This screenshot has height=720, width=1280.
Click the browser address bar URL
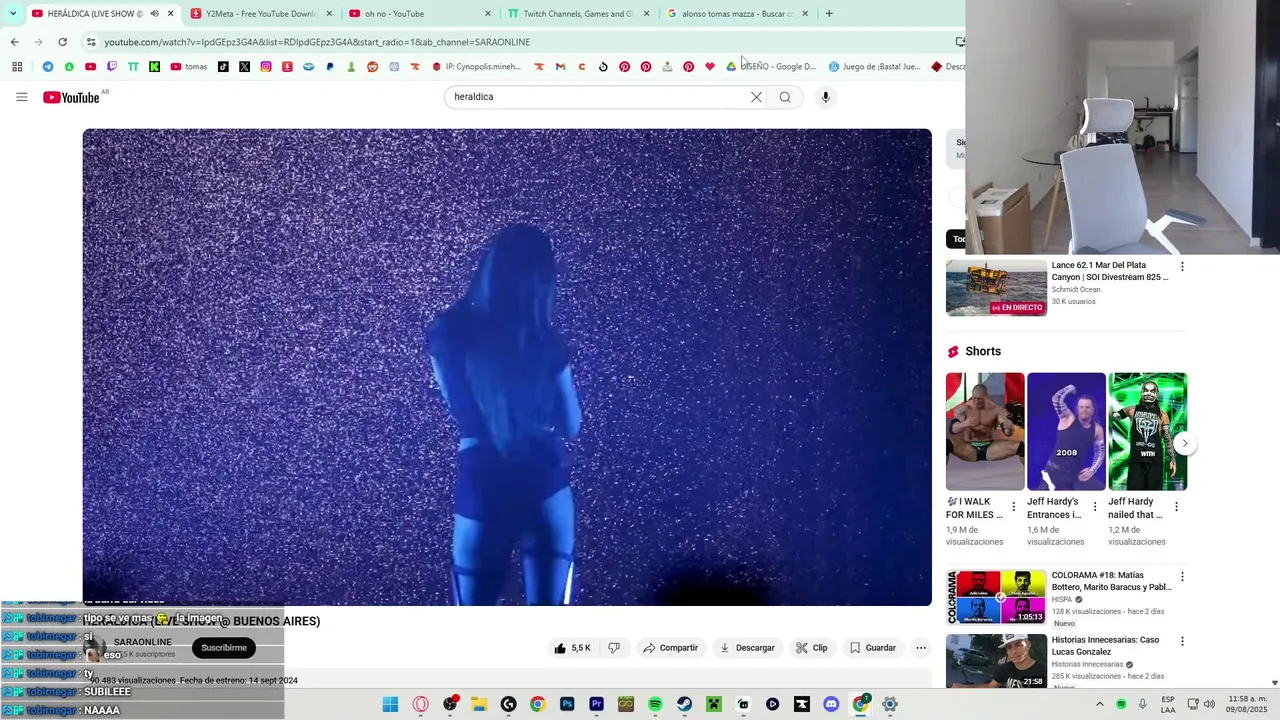click(x=317, y=42)
